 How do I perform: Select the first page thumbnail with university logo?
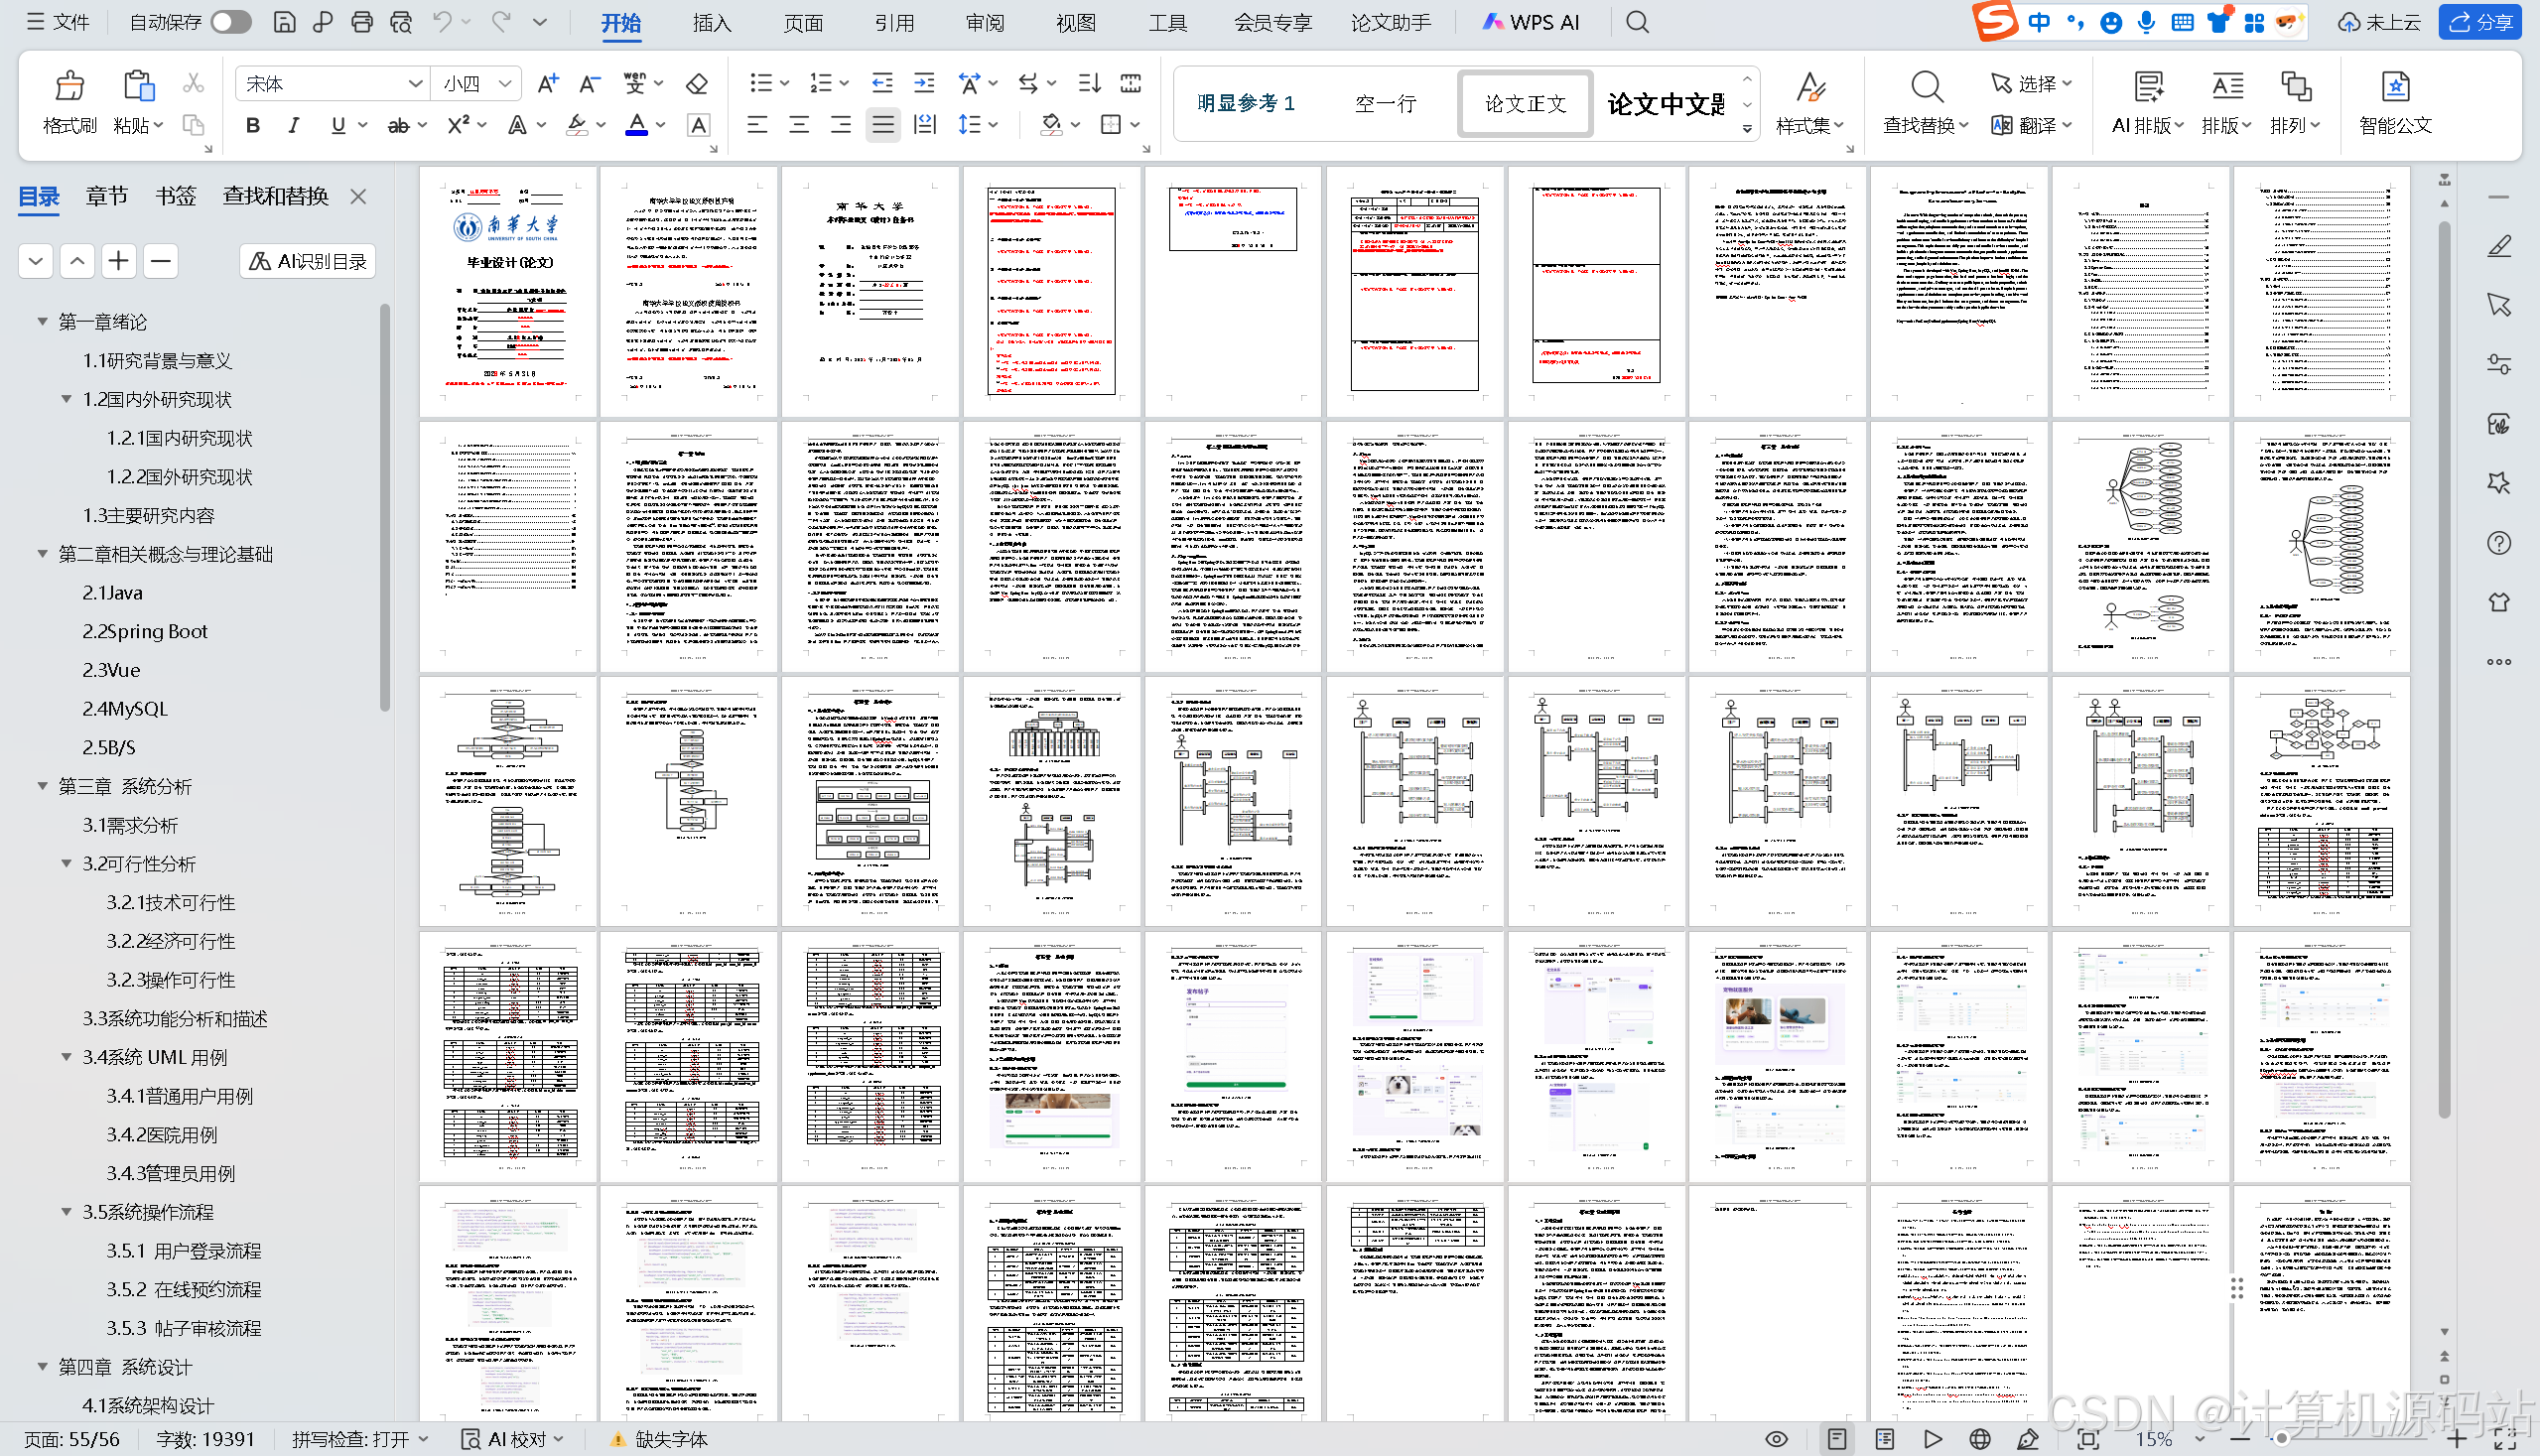tap(509, 291)
